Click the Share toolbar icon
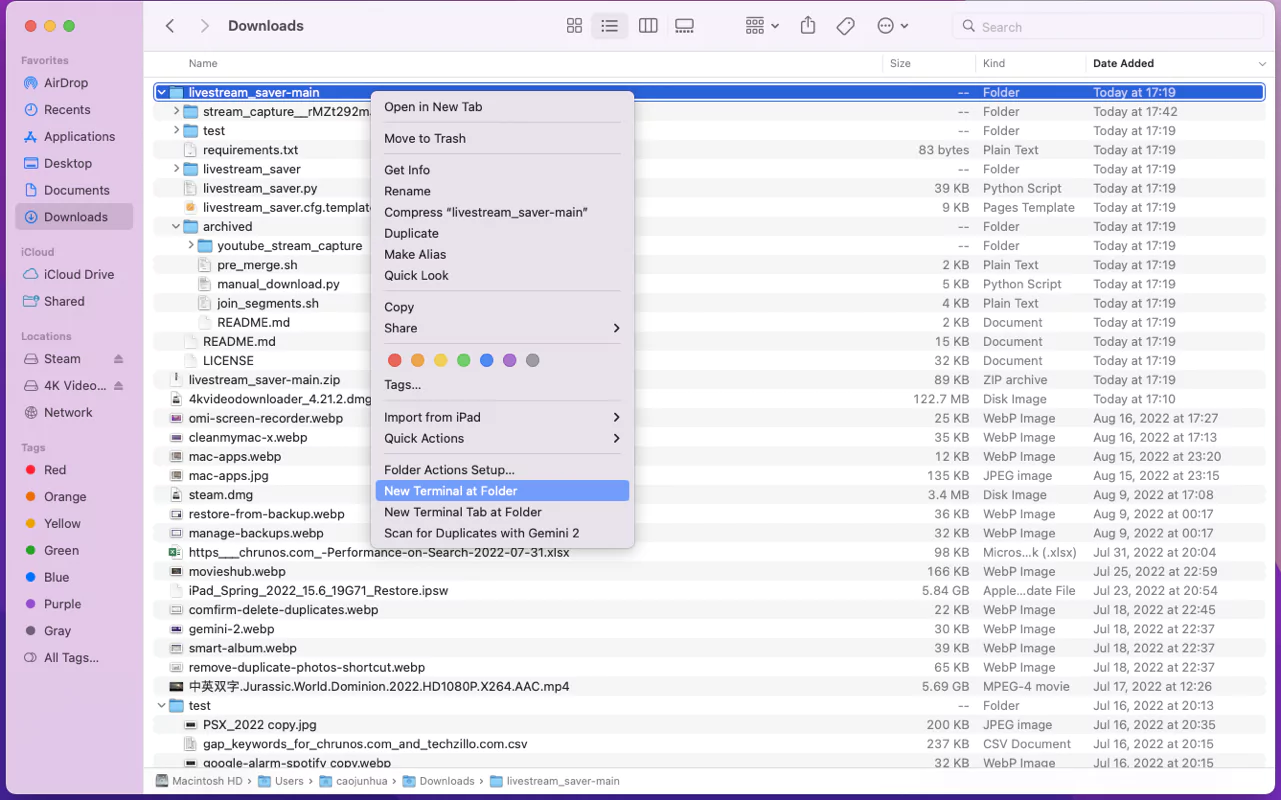1281x800 pixels. click(808, 26)
